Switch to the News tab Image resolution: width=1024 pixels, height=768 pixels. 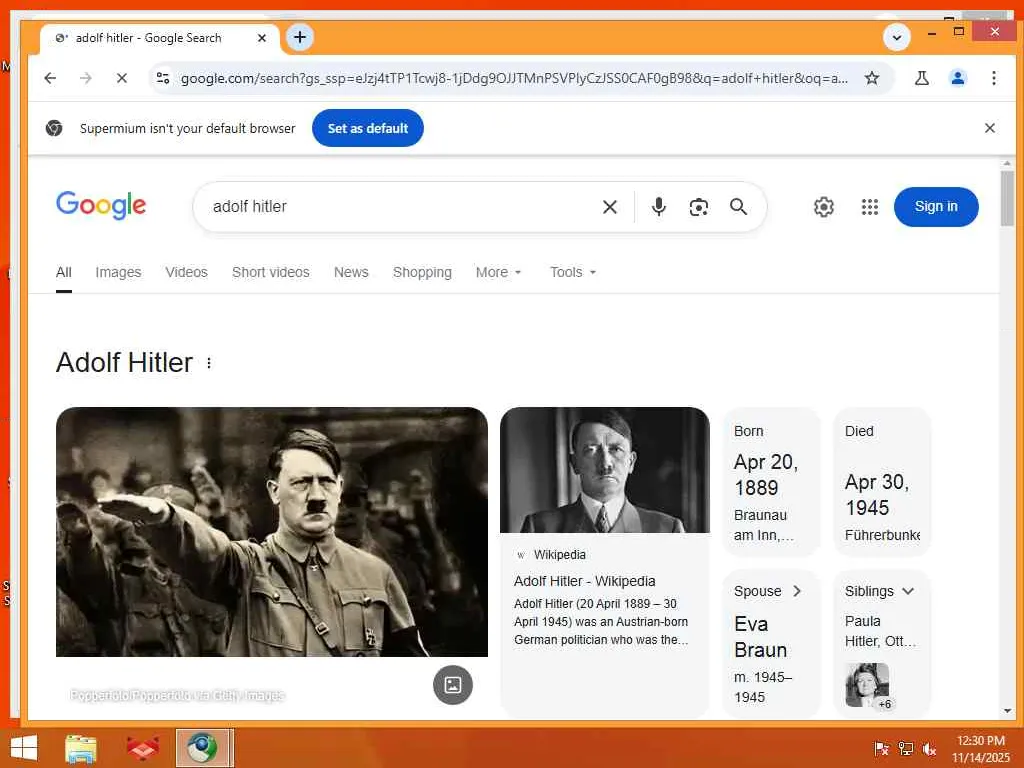tap(351, 272)
